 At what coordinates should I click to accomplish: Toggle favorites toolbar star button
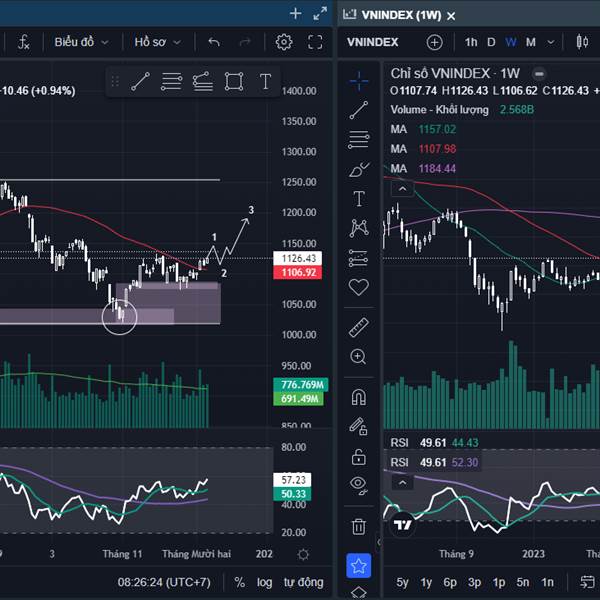coord(359,566)
